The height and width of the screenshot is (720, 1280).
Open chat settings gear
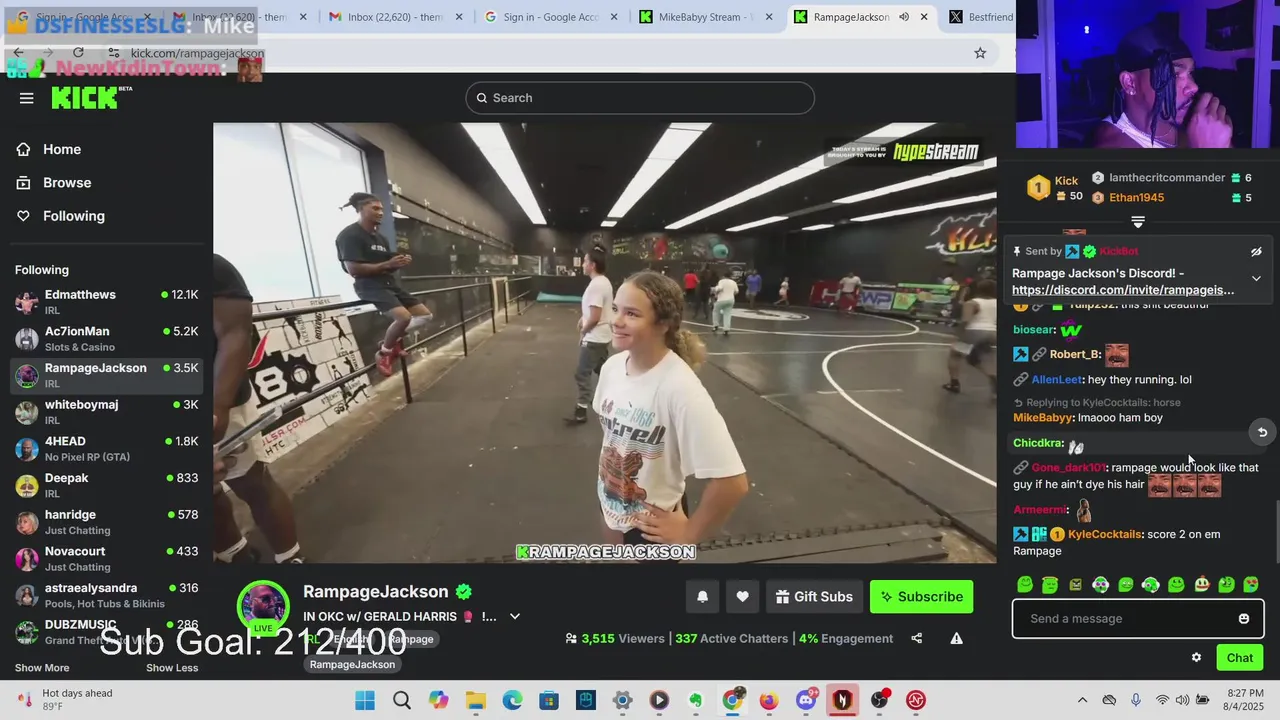(1196, 658)
